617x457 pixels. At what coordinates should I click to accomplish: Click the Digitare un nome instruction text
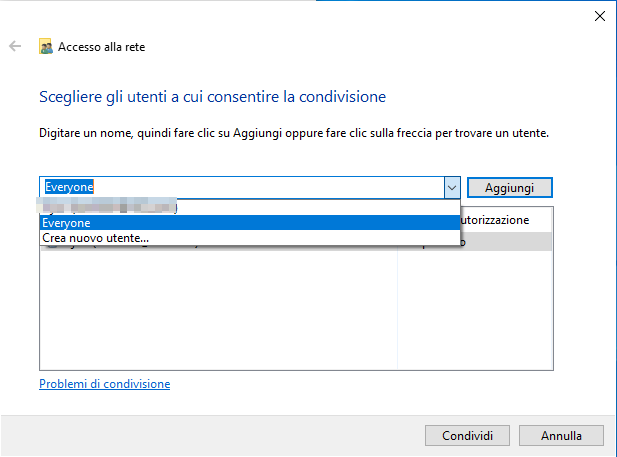point(294,132)
